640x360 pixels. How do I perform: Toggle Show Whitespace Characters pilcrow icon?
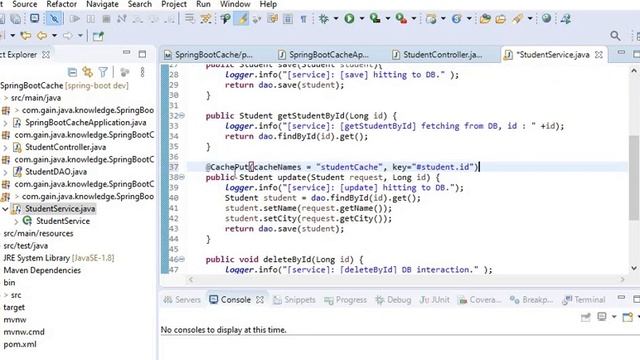tap(303, 19)
